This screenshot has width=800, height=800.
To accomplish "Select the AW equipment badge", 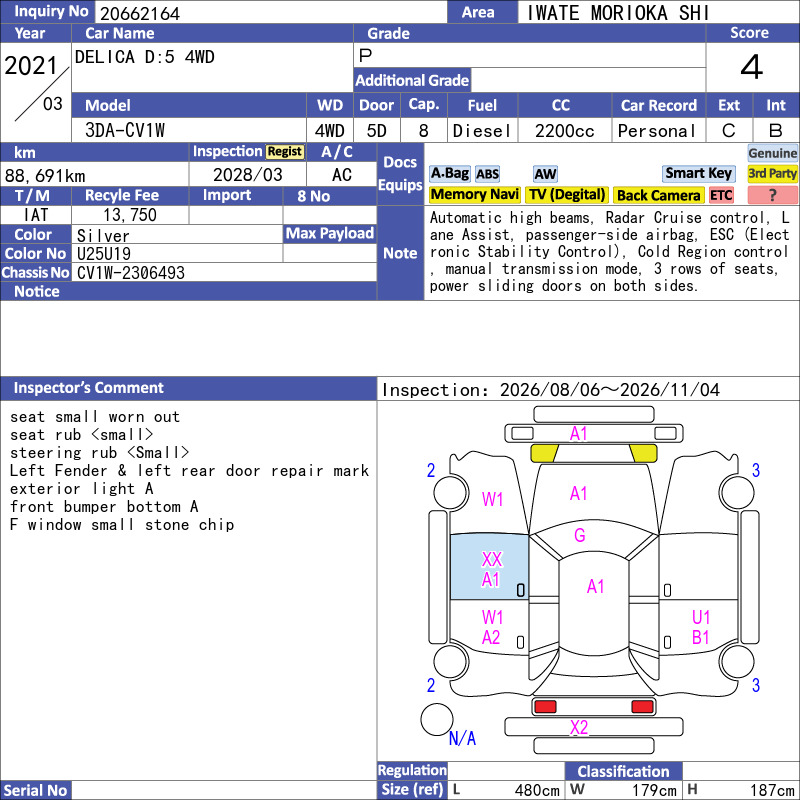I will pos(545,174).
